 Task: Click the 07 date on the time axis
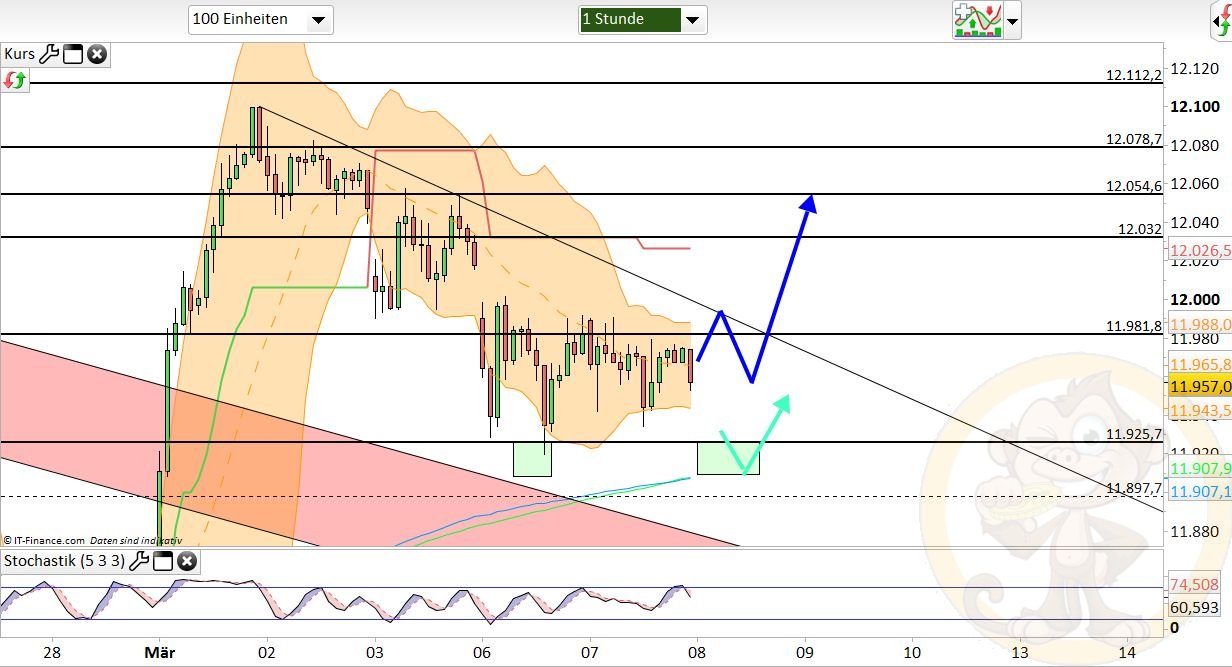tap(589, 652)
